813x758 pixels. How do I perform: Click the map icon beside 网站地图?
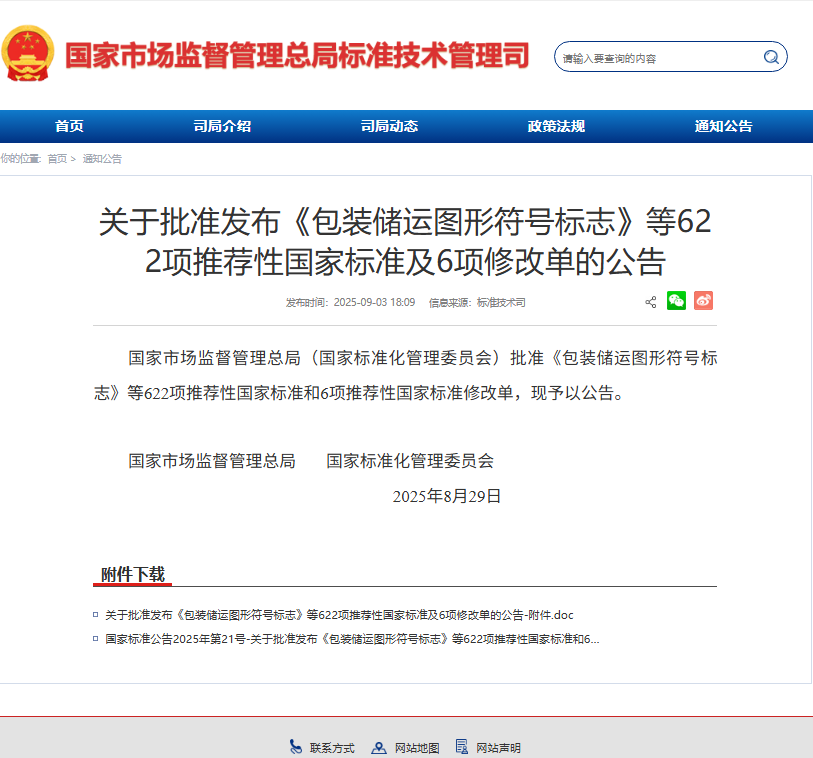(x=379, y=747)
